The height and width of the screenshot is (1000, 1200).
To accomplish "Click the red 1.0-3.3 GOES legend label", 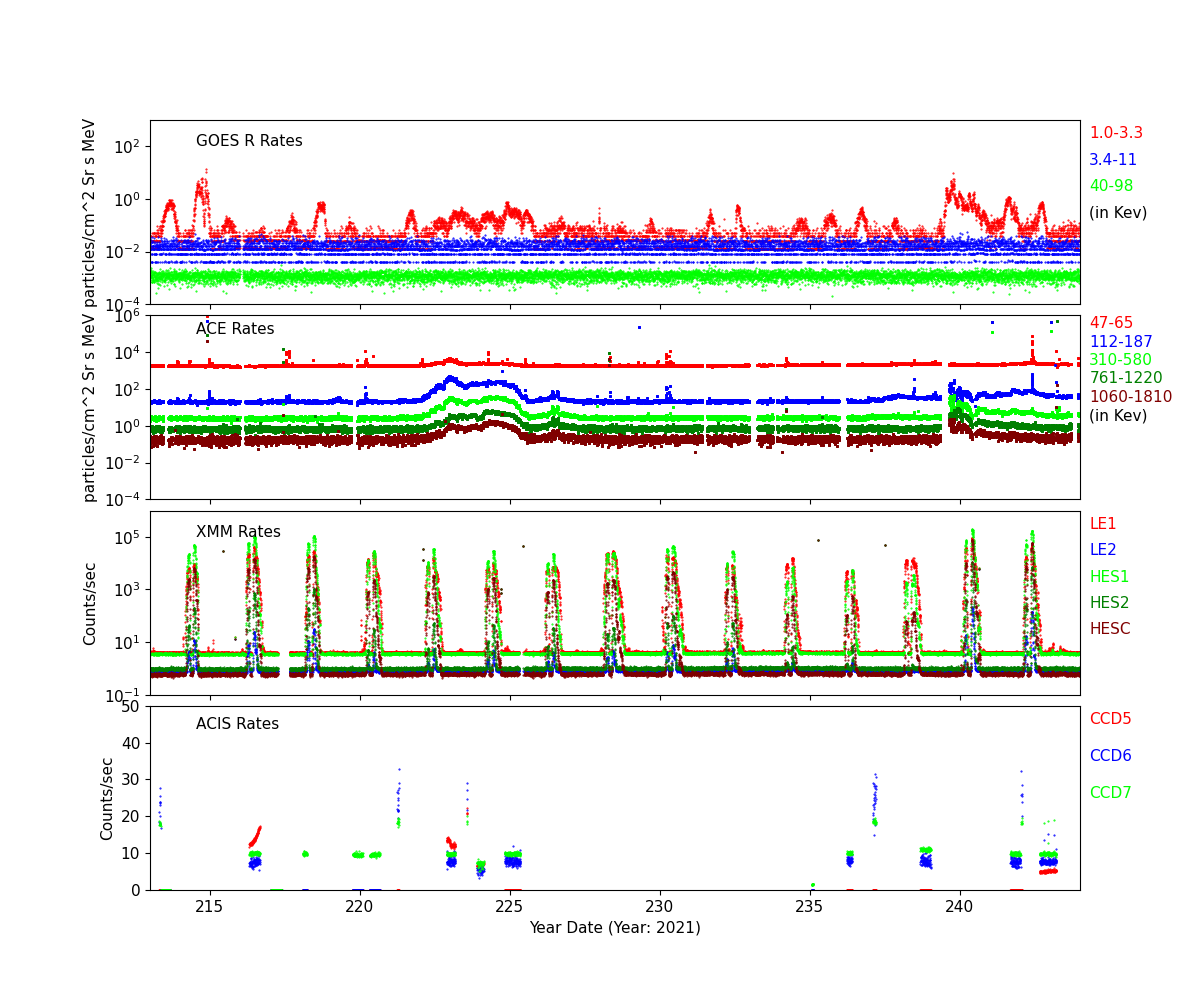I will 1115,133.
